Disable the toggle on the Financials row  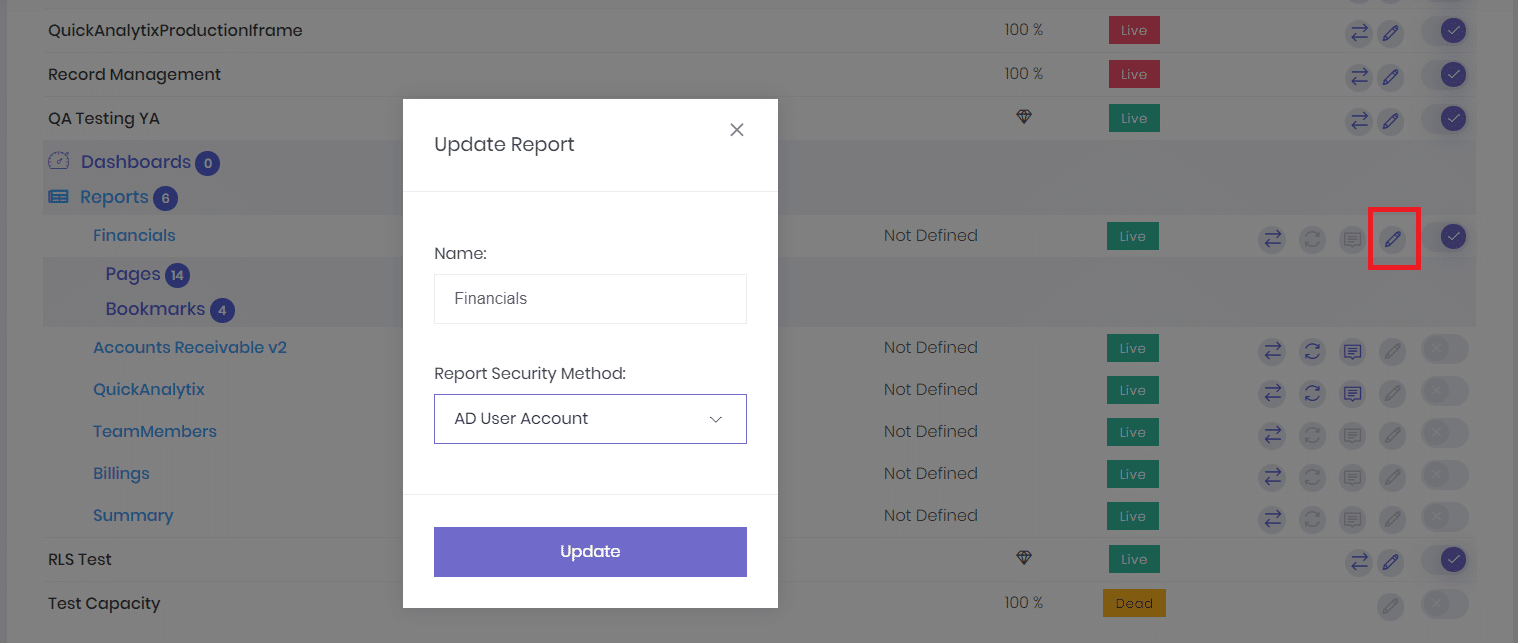pos(1453,237)
